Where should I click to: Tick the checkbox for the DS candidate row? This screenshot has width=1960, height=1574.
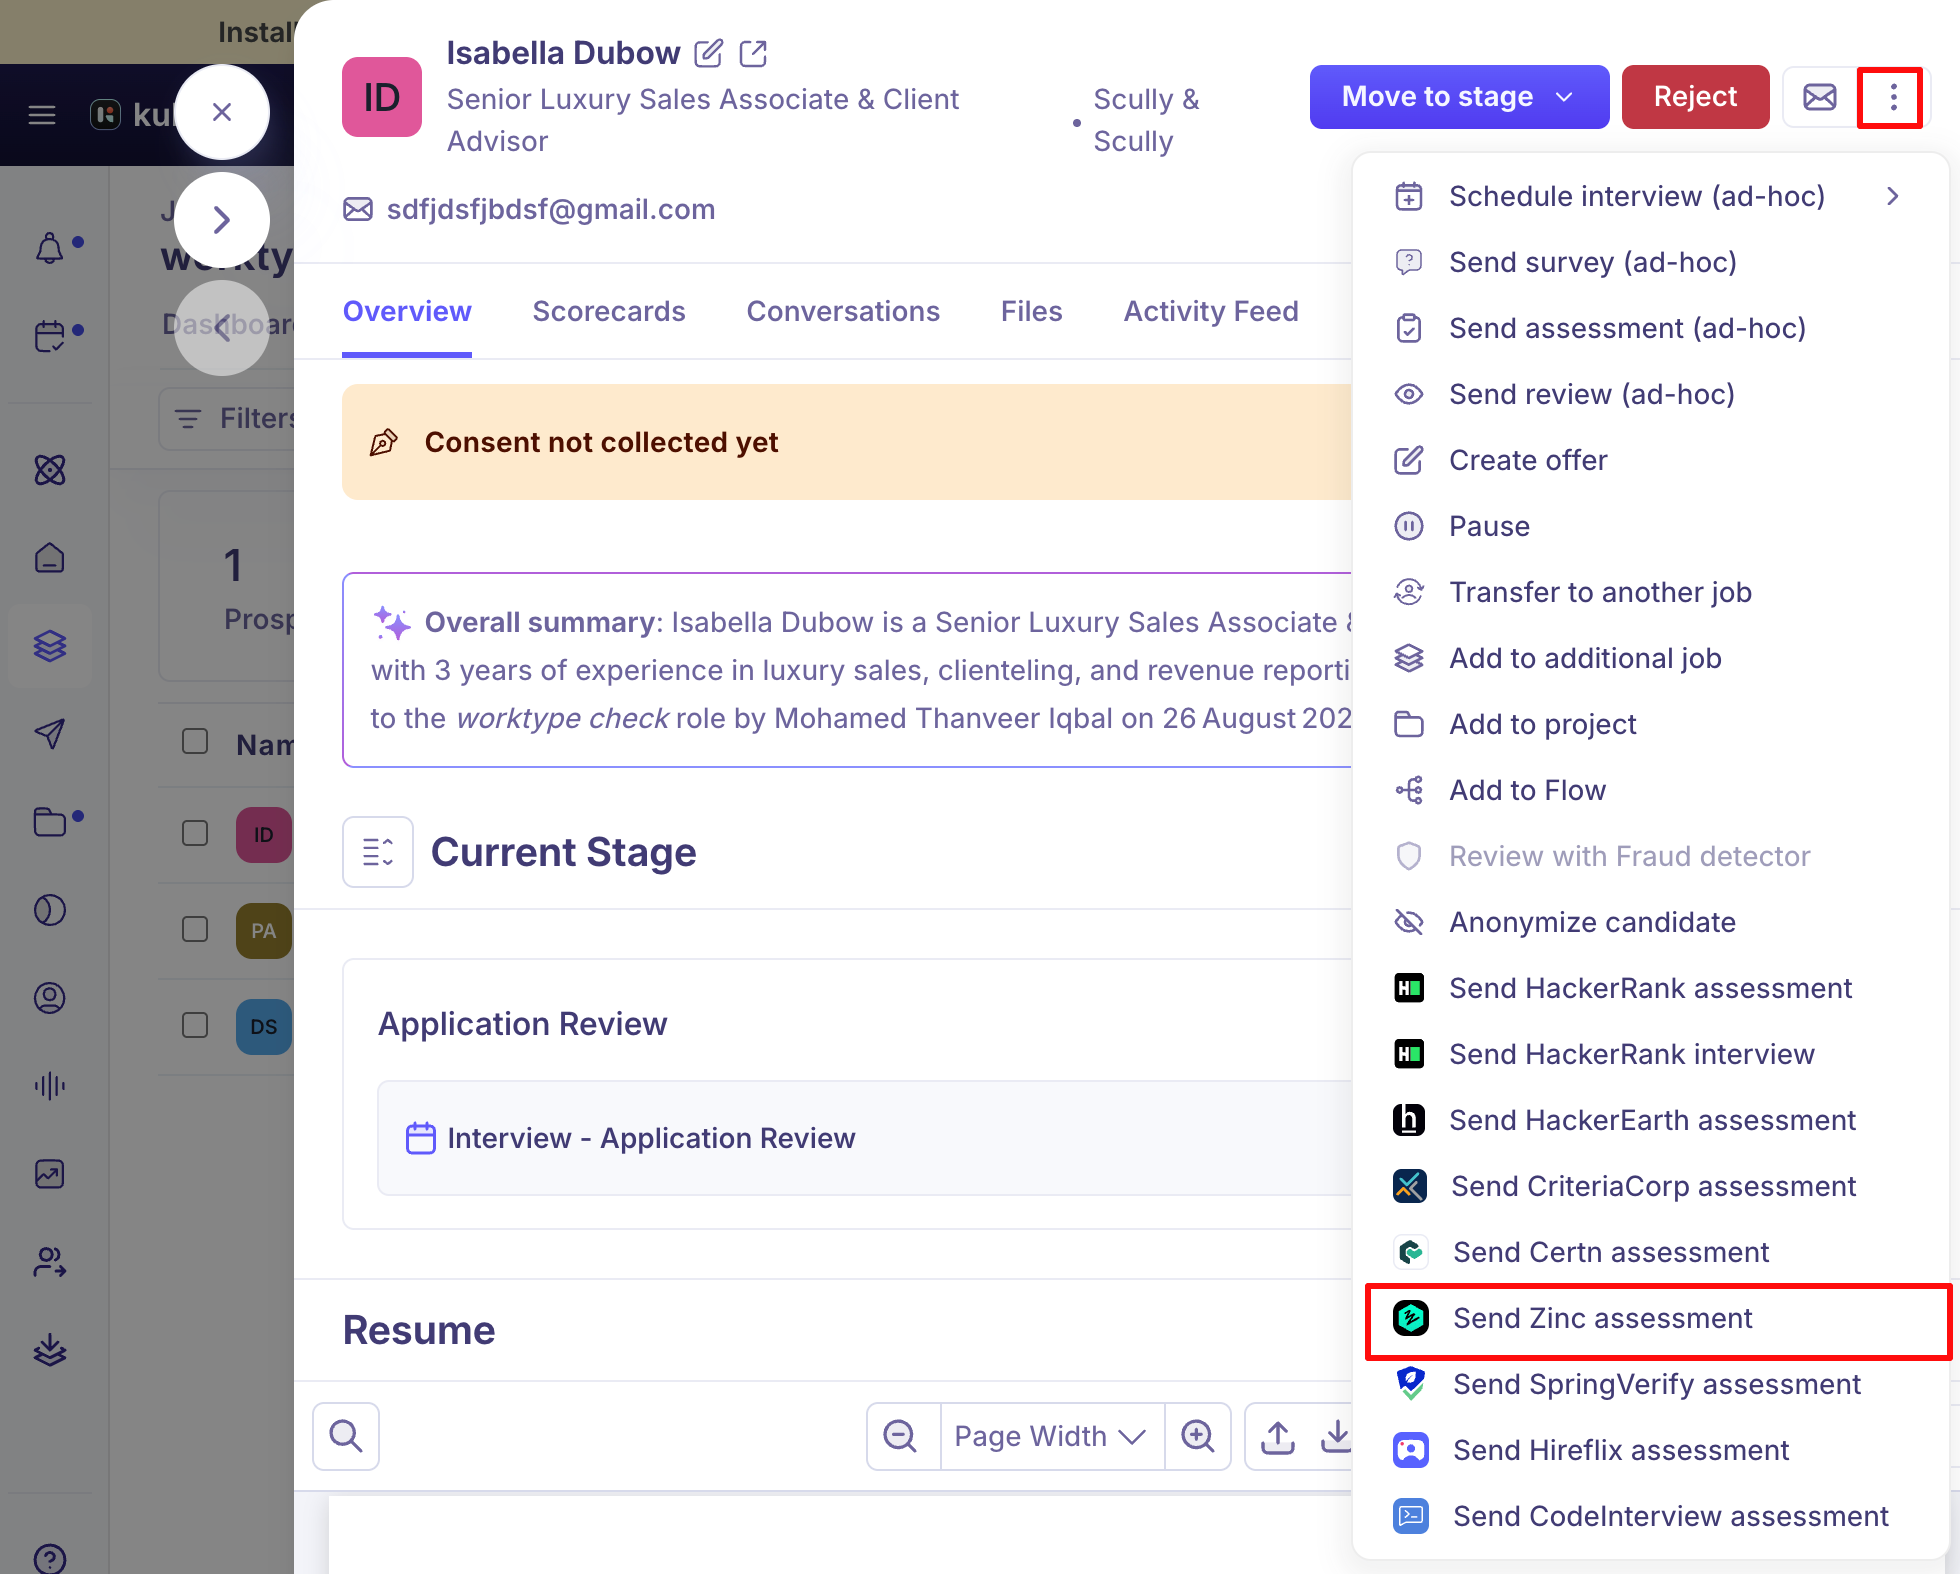pyautogui.click(x=195, y=1025)
